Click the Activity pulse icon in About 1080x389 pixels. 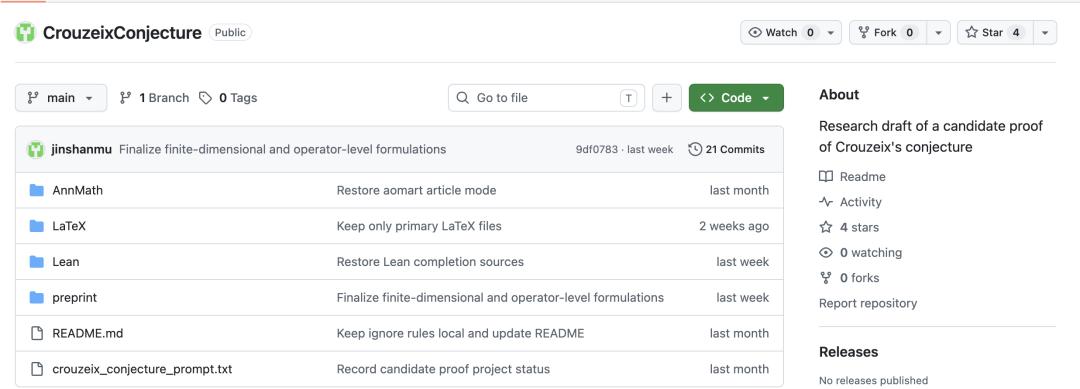point(826,202)
